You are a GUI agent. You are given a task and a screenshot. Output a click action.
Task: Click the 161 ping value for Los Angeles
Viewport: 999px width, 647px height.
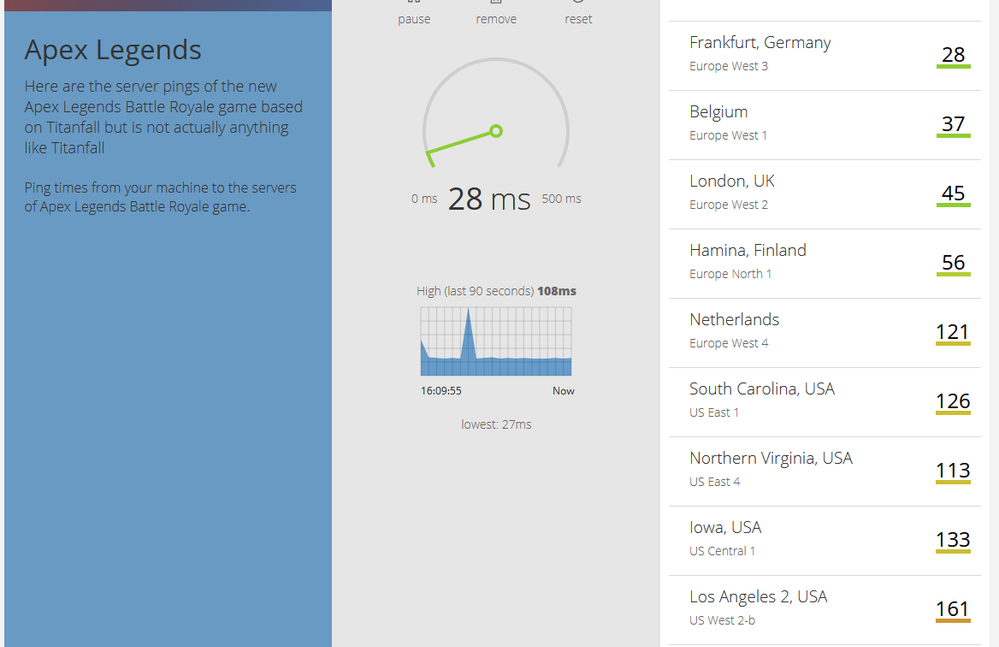(953, 608)
